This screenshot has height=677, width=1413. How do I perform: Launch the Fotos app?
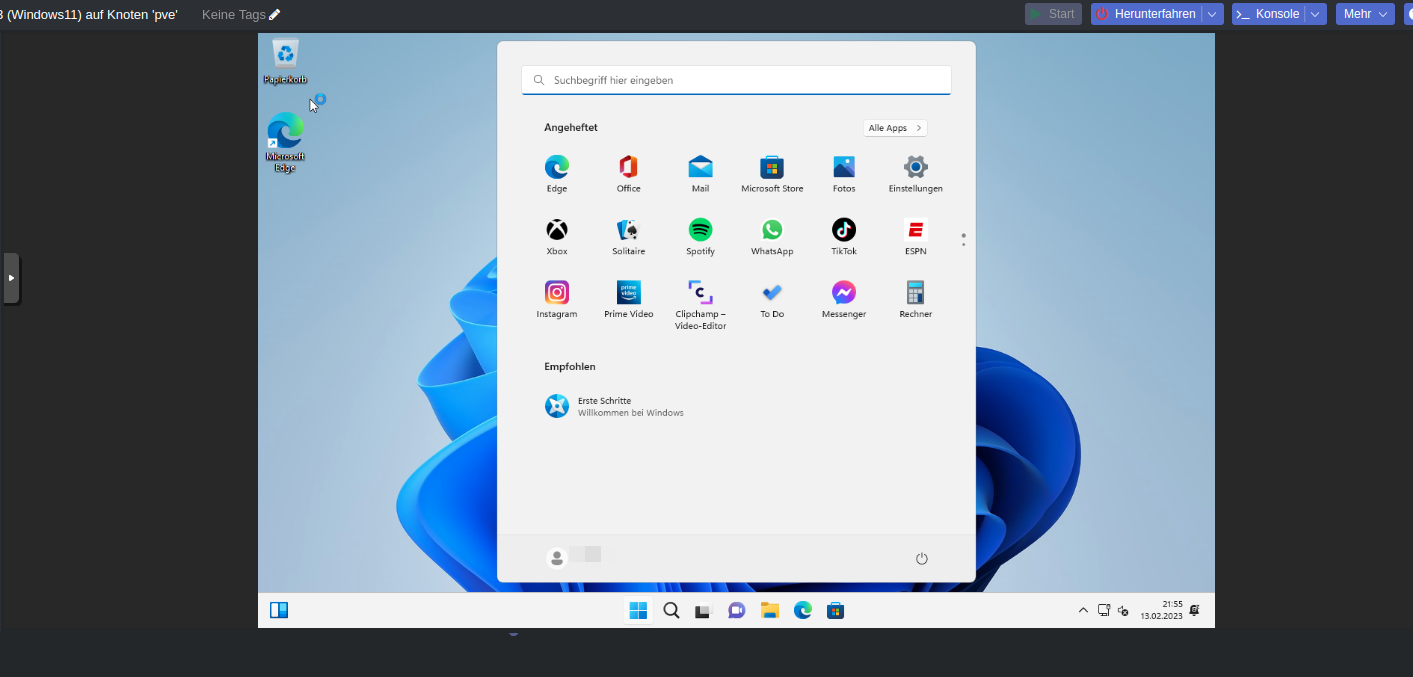coord(844,174)
